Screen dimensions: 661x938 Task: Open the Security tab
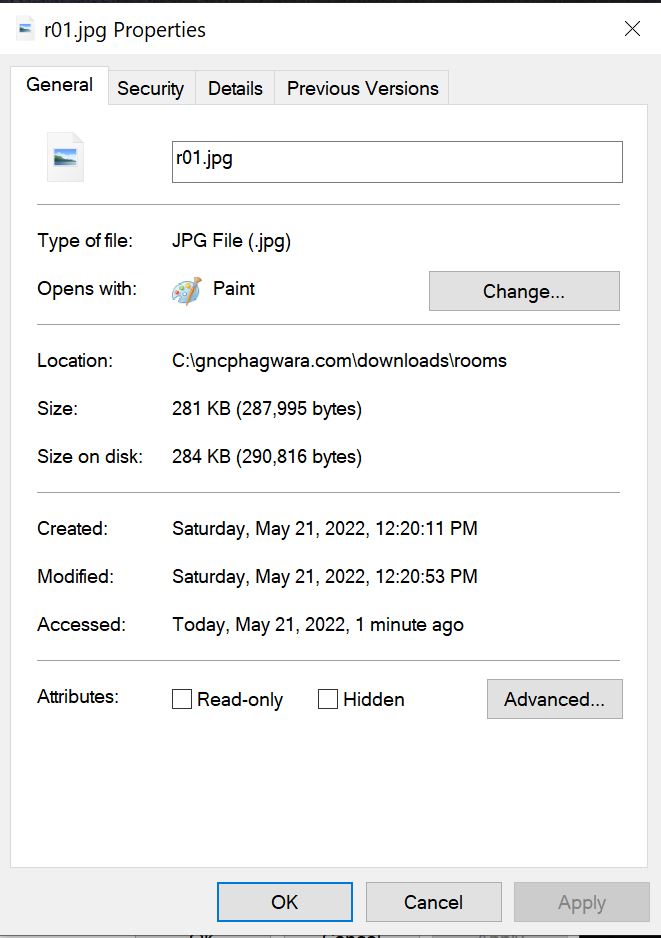pyautogui.click(x=150, y=88)
